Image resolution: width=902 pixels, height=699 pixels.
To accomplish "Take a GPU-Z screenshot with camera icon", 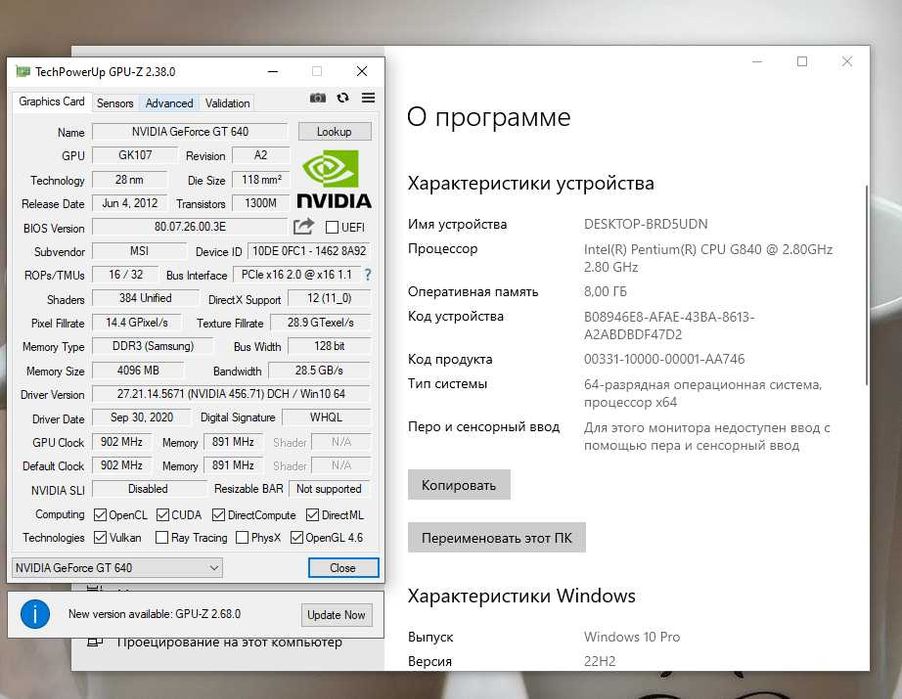I will pyautogui.click(x=318, y=98).
